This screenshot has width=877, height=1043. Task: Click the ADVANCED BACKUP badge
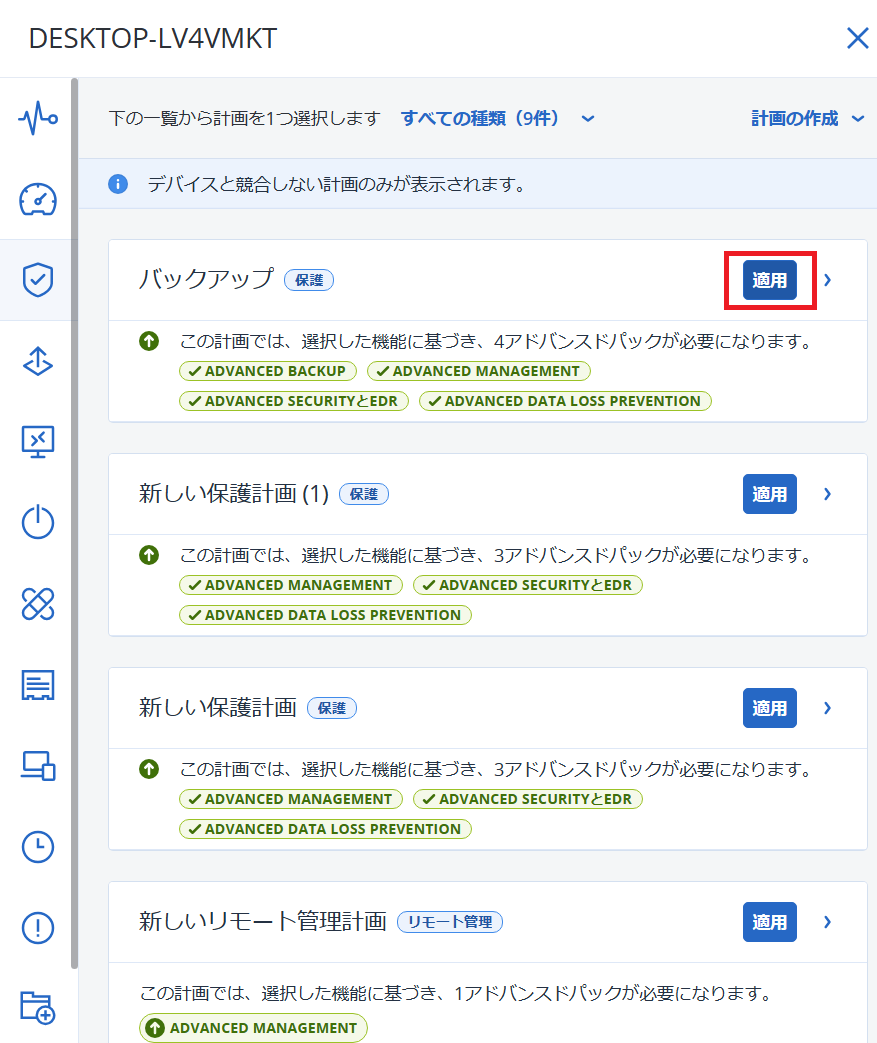pos(267,371)
